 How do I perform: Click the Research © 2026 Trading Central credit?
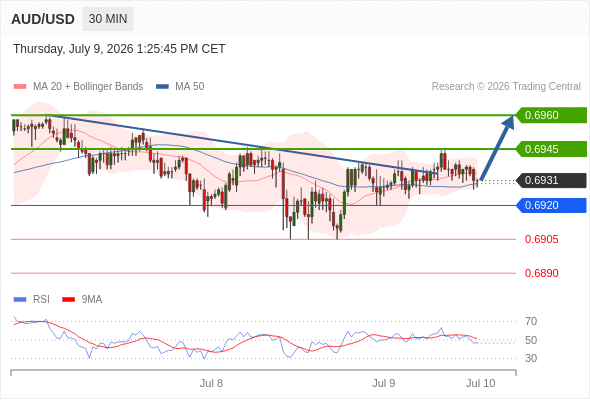(506, 87)
